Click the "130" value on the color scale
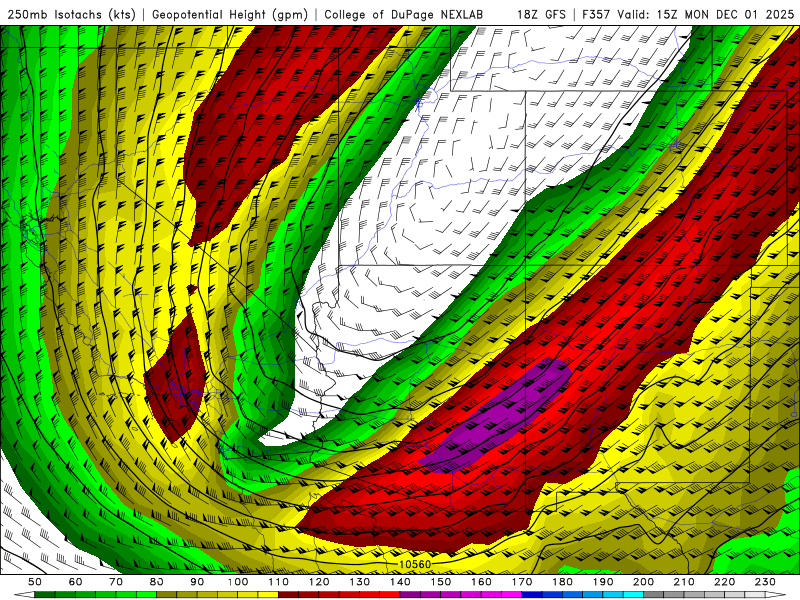The image size is (800, 600). click(360, 582)
